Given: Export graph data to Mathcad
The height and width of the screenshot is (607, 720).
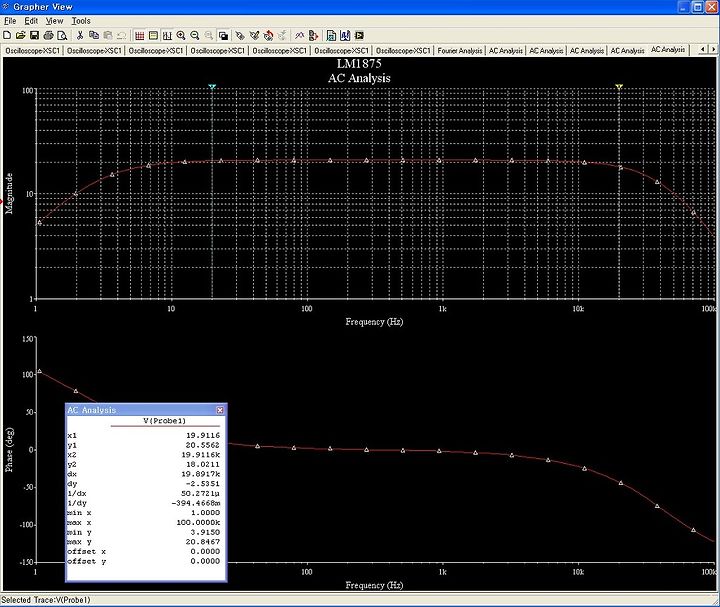Looking at the screenshot, I should [x=345, y=35].
